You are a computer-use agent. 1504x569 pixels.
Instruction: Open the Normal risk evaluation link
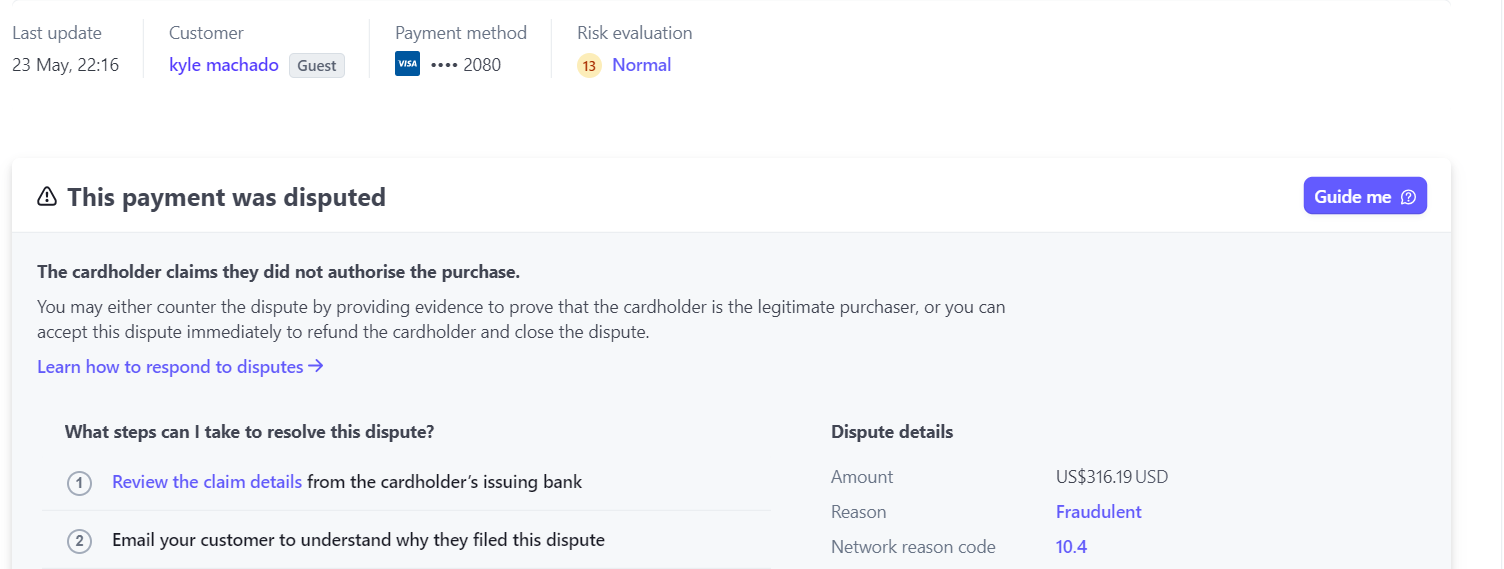coord(641,65)
